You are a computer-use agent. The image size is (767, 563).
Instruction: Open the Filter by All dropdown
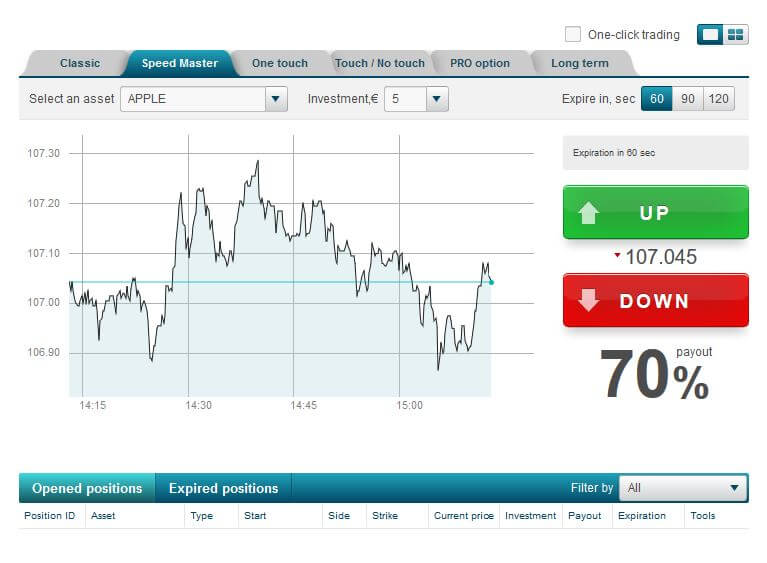683,488
